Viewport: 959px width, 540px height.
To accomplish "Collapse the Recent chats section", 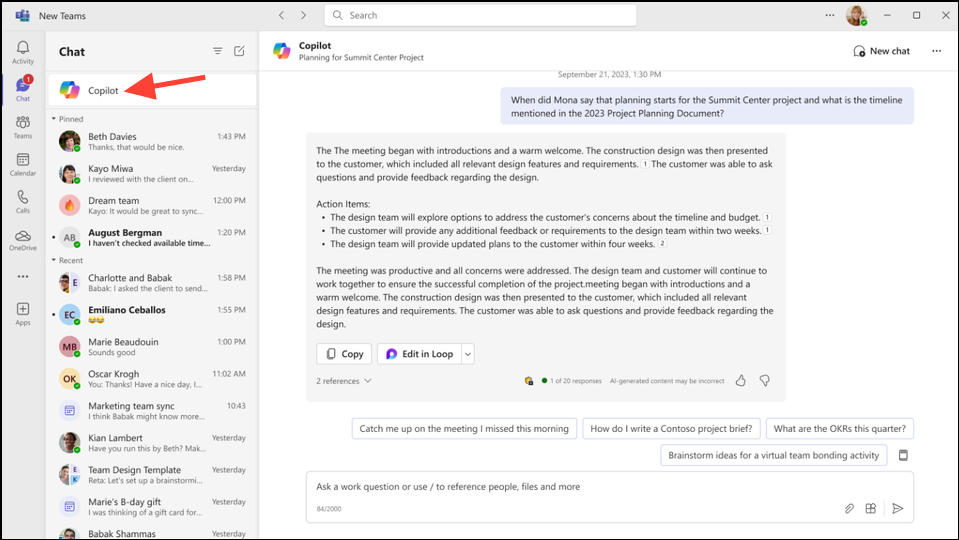I will 53,260.
